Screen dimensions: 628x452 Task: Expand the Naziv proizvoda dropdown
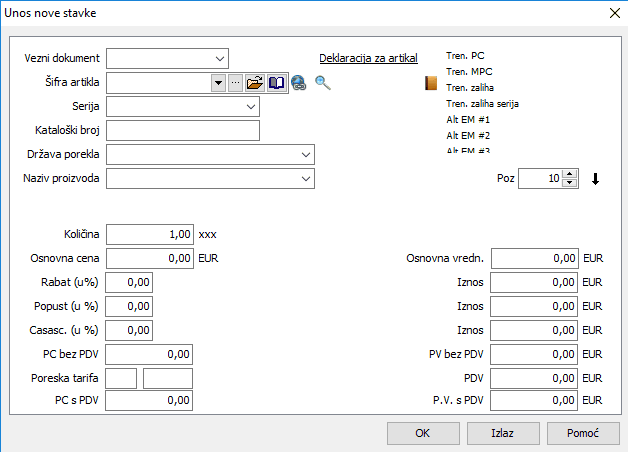(305, 179)
